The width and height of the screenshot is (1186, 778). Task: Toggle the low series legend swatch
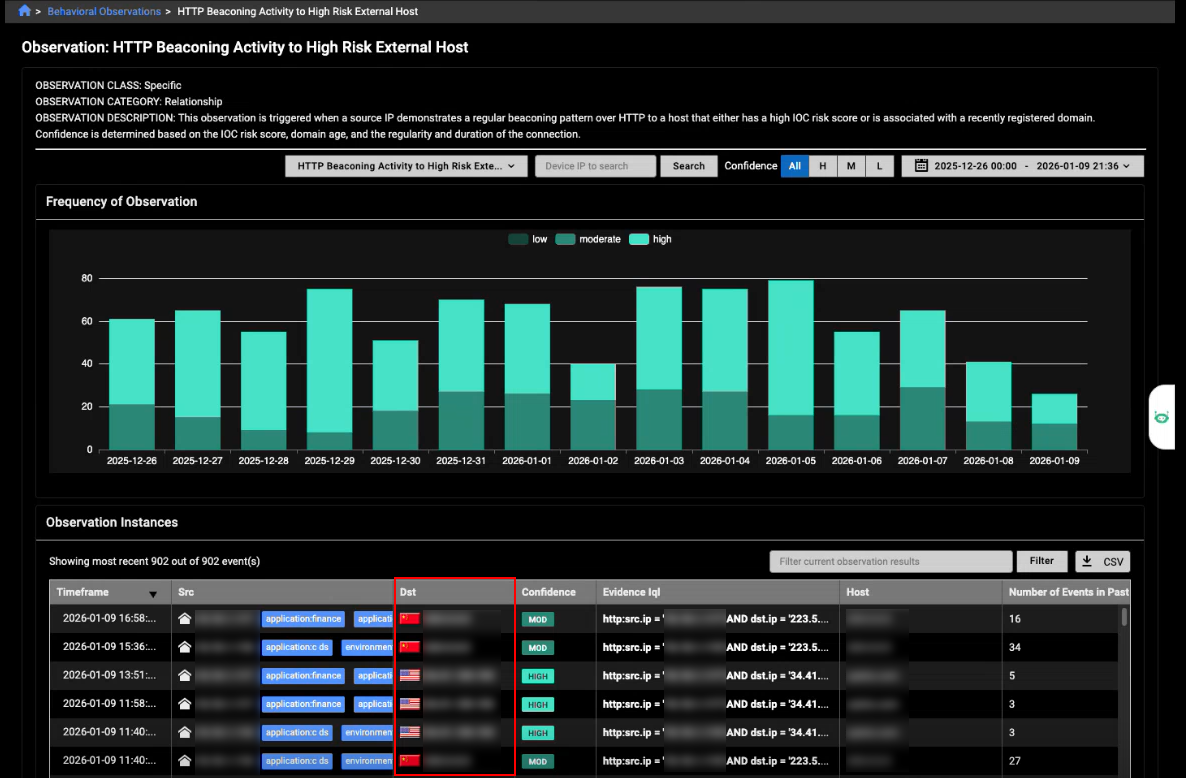(x=518, y=240)
